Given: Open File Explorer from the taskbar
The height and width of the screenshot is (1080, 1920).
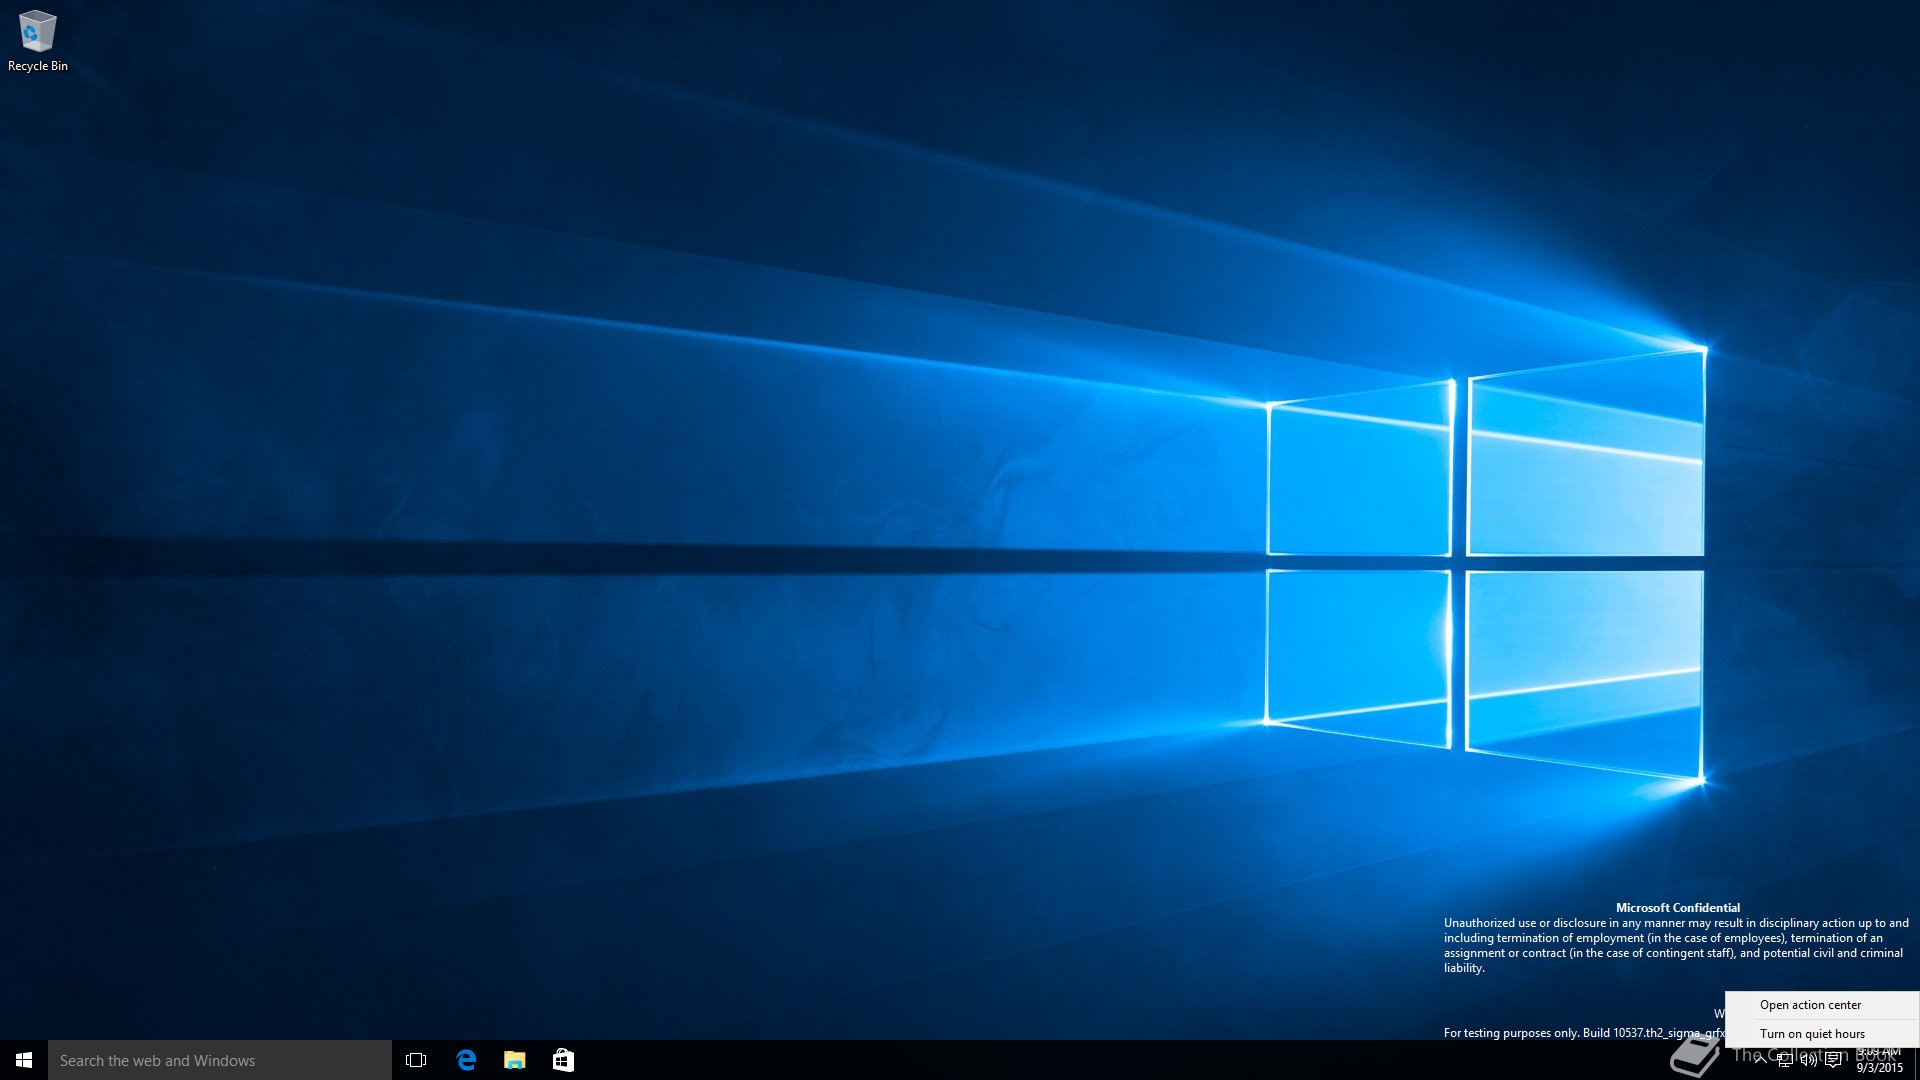Looking at the screenshot, I should (515, 1060).
